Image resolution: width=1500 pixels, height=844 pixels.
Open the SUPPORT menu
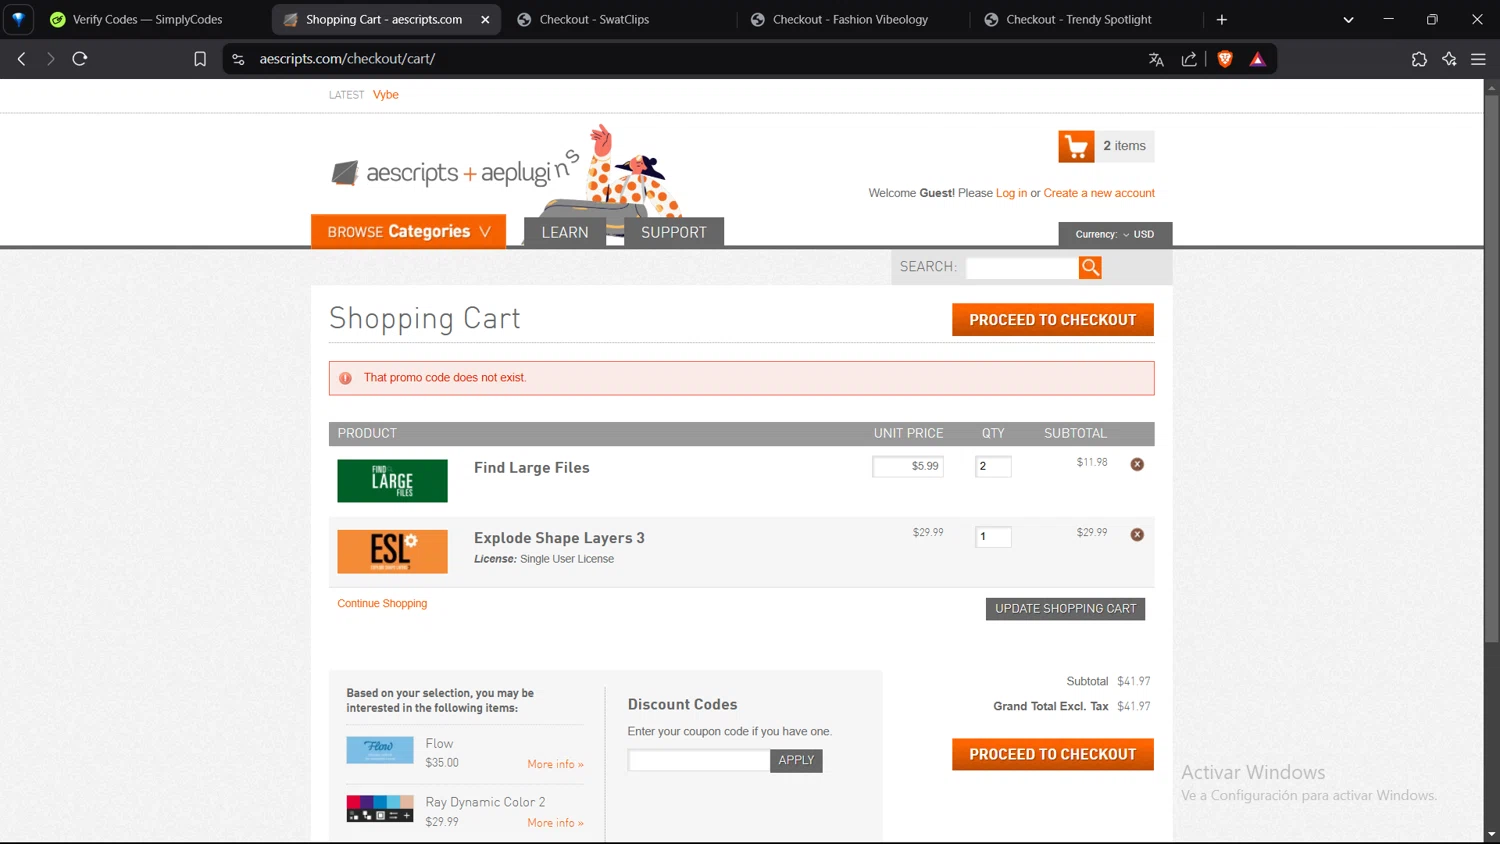click(x=674, y=232)
